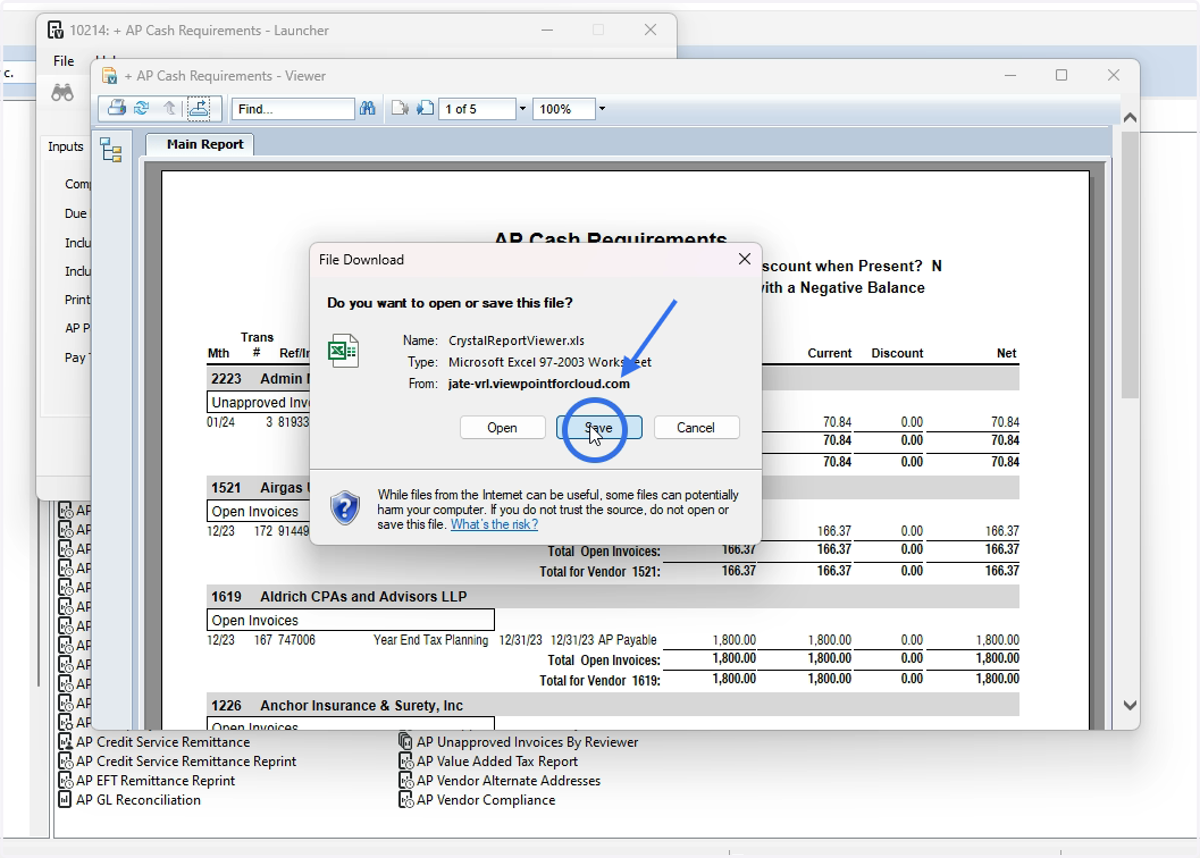Click the Viewer vertical scrollbar thumb

(x=1130, y=265)
